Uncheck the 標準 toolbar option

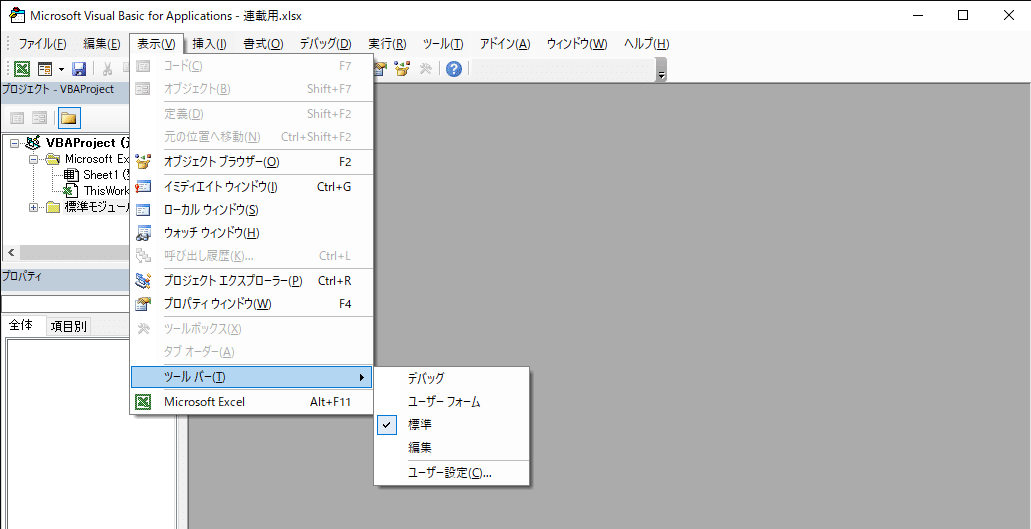tap(452, 425)
